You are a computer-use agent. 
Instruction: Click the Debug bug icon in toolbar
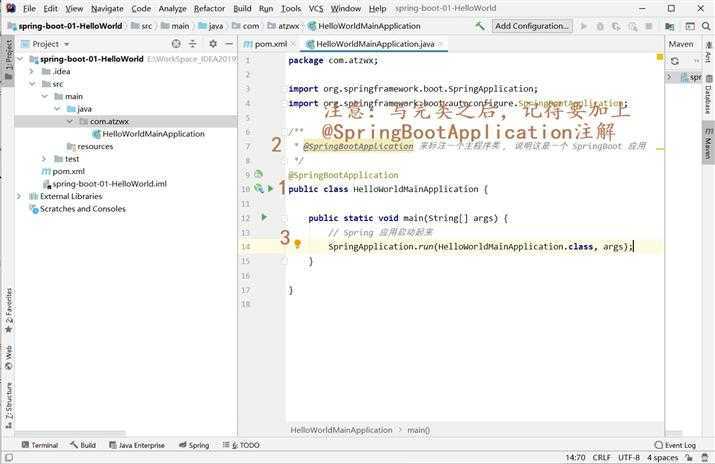pyautogui.click(x=600, y=26)
